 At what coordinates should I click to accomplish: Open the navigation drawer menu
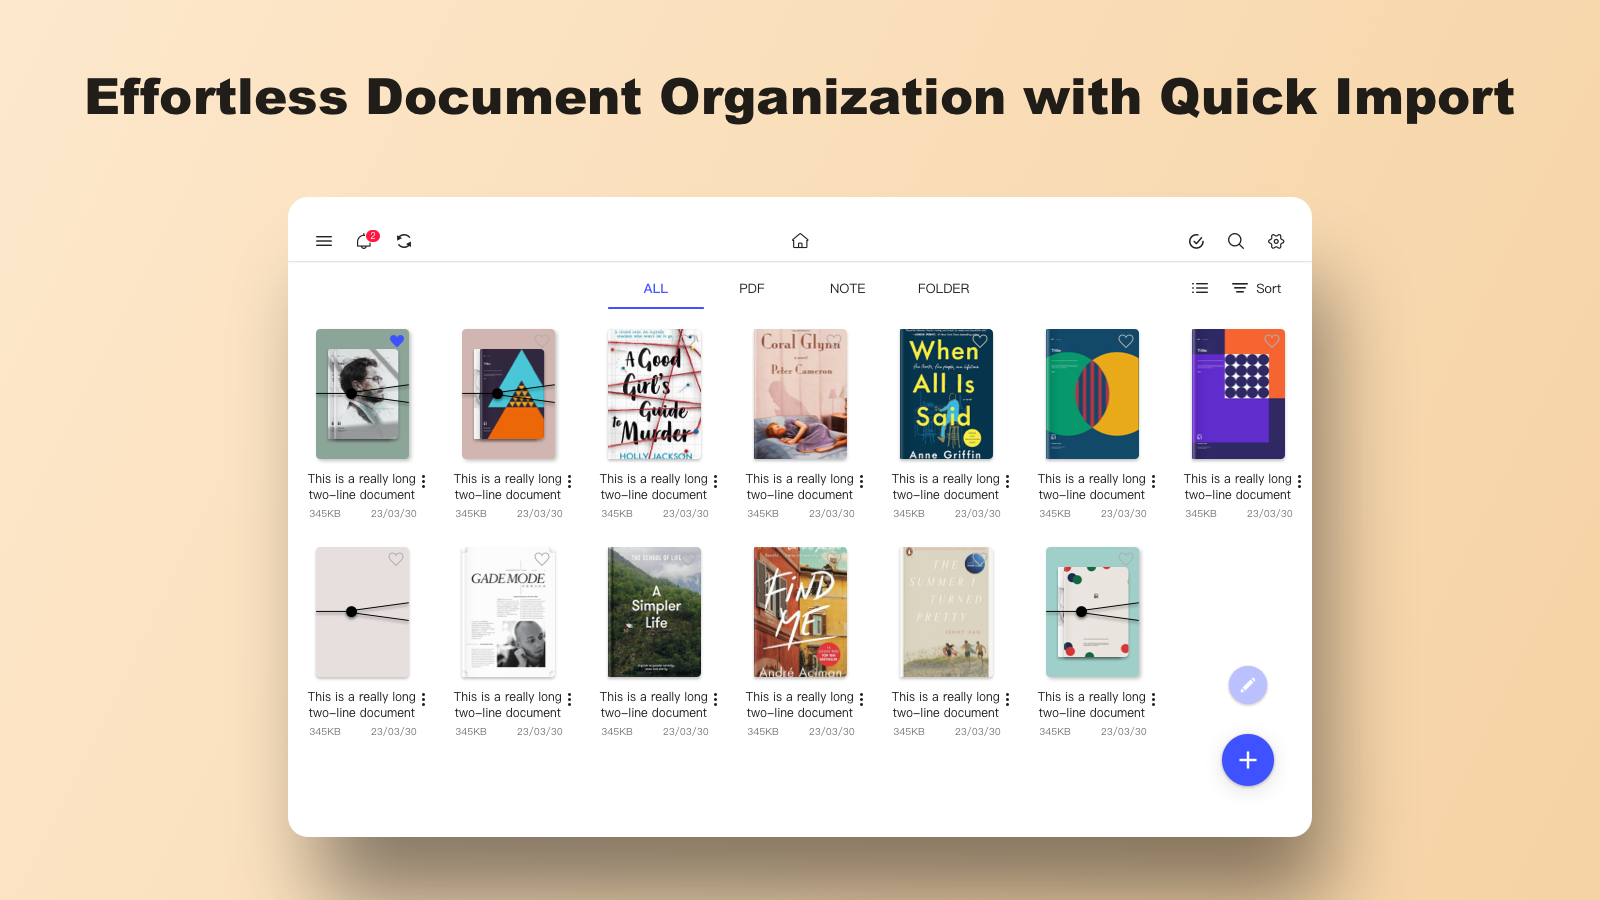(x=323, y=241)
